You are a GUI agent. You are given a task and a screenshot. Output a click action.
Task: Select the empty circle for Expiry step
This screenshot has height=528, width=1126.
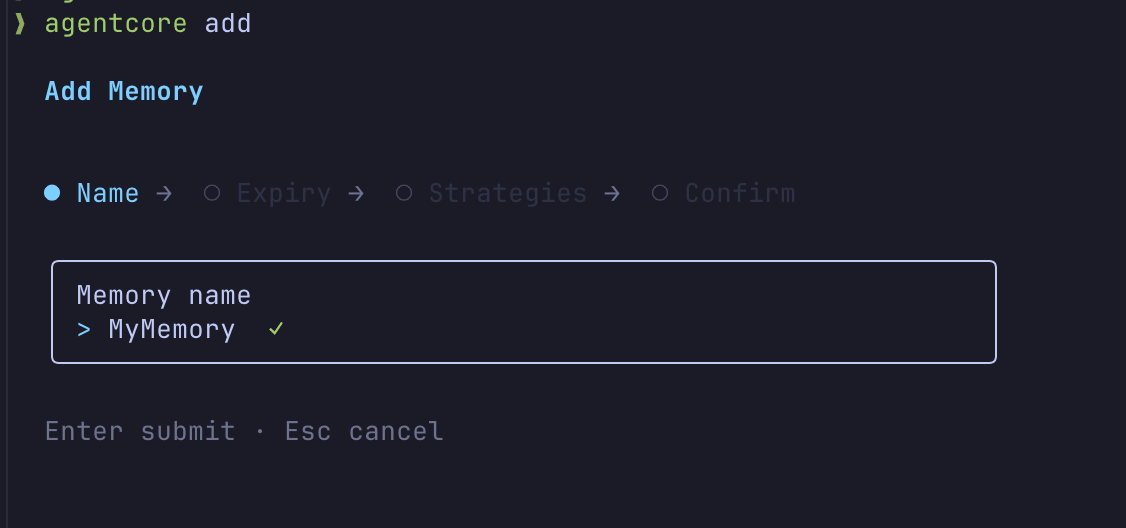click(x=212, y=193)
